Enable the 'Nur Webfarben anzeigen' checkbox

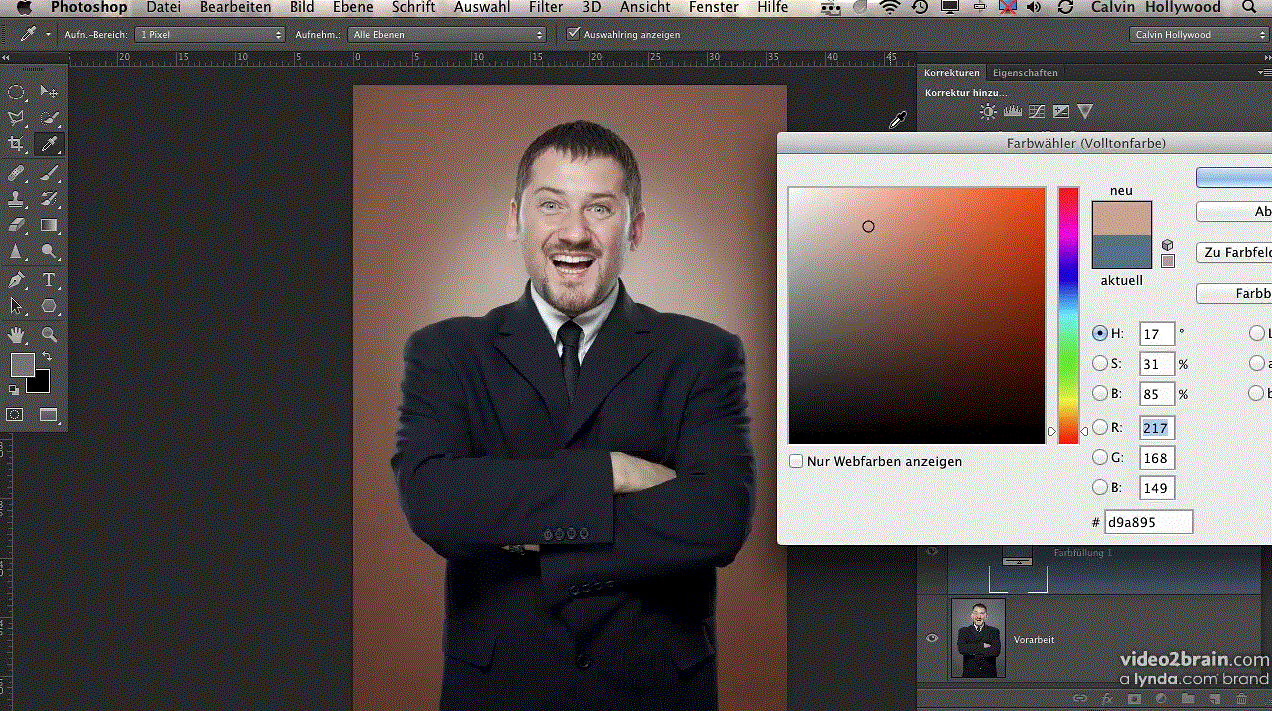[796, 461]
